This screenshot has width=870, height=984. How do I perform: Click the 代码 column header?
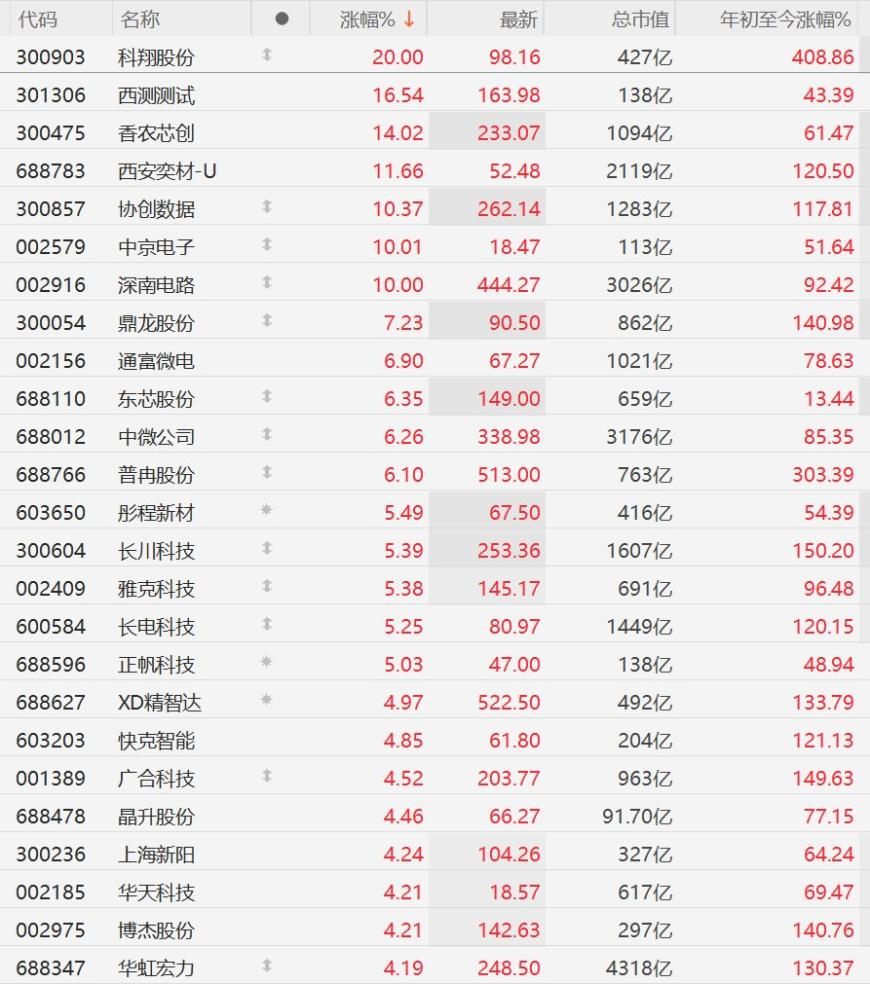click(x=38, y=19)
